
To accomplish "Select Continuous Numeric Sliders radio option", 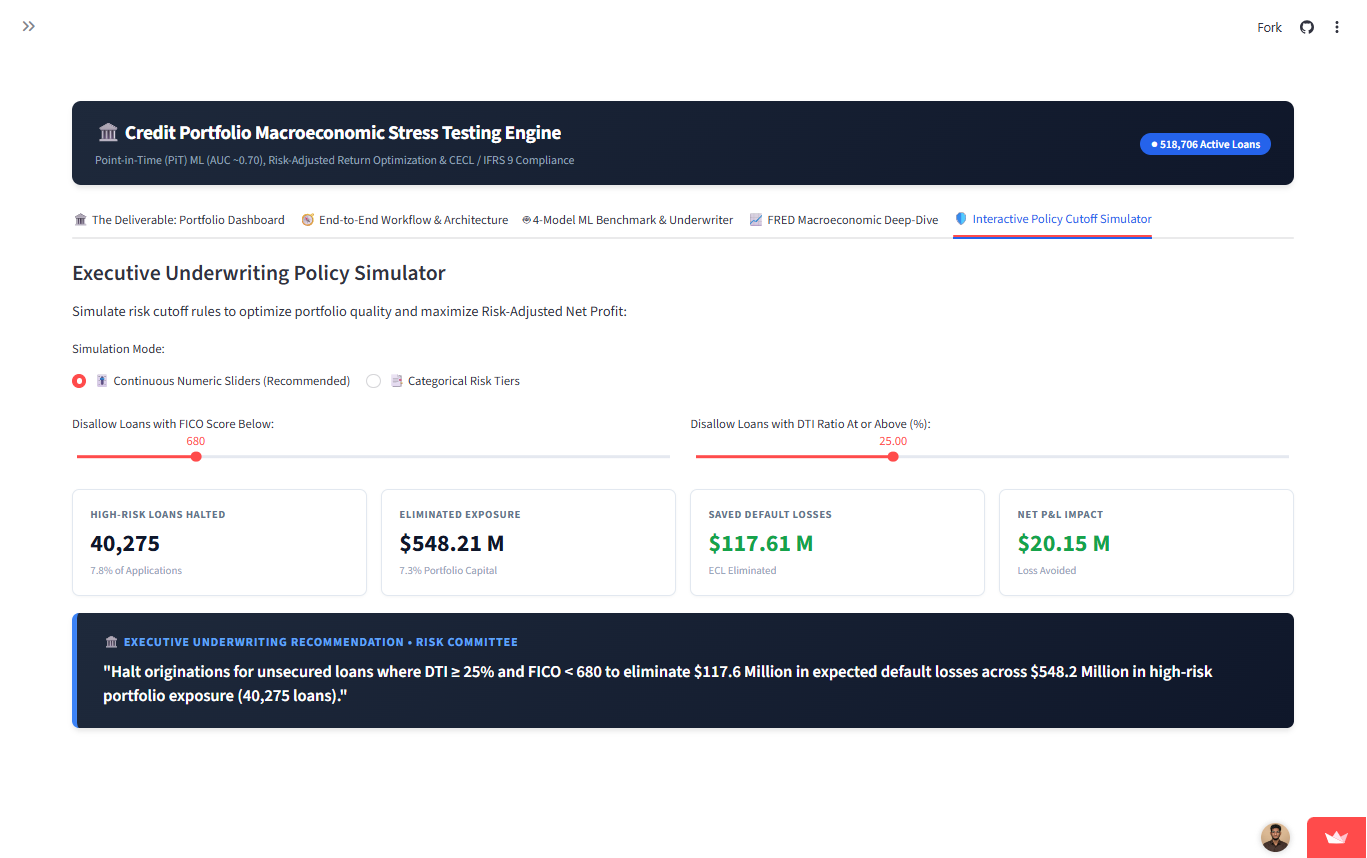I will click(79, 381).
